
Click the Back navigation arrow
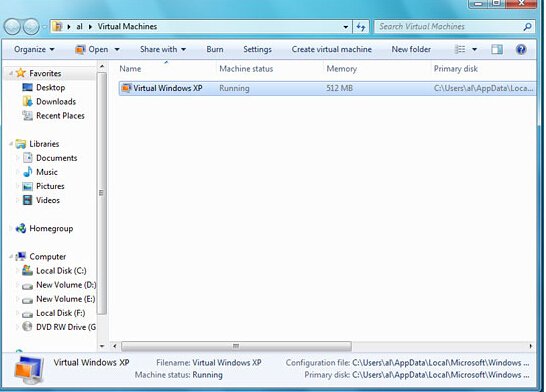coord(13,27)
